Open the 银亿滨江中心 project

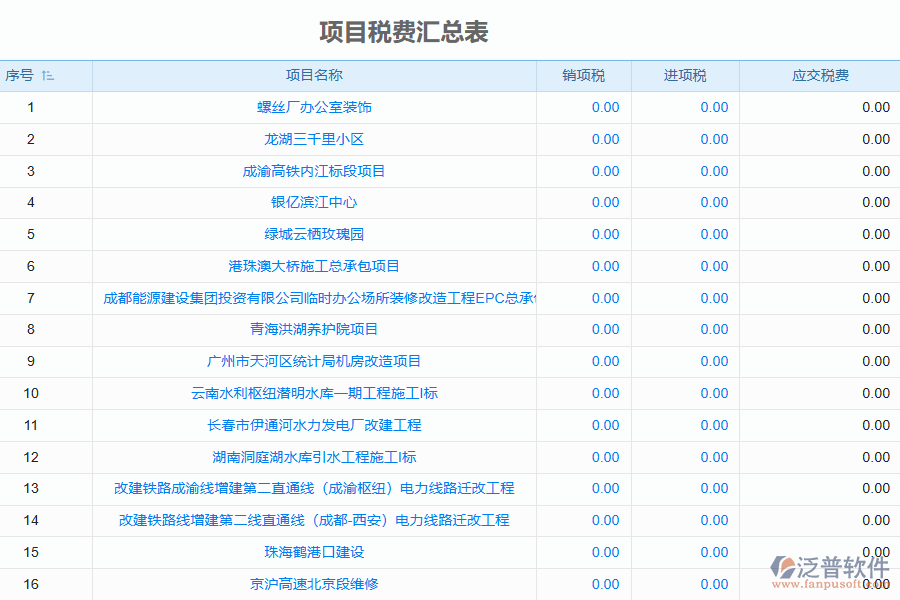(x=314, y=202)
